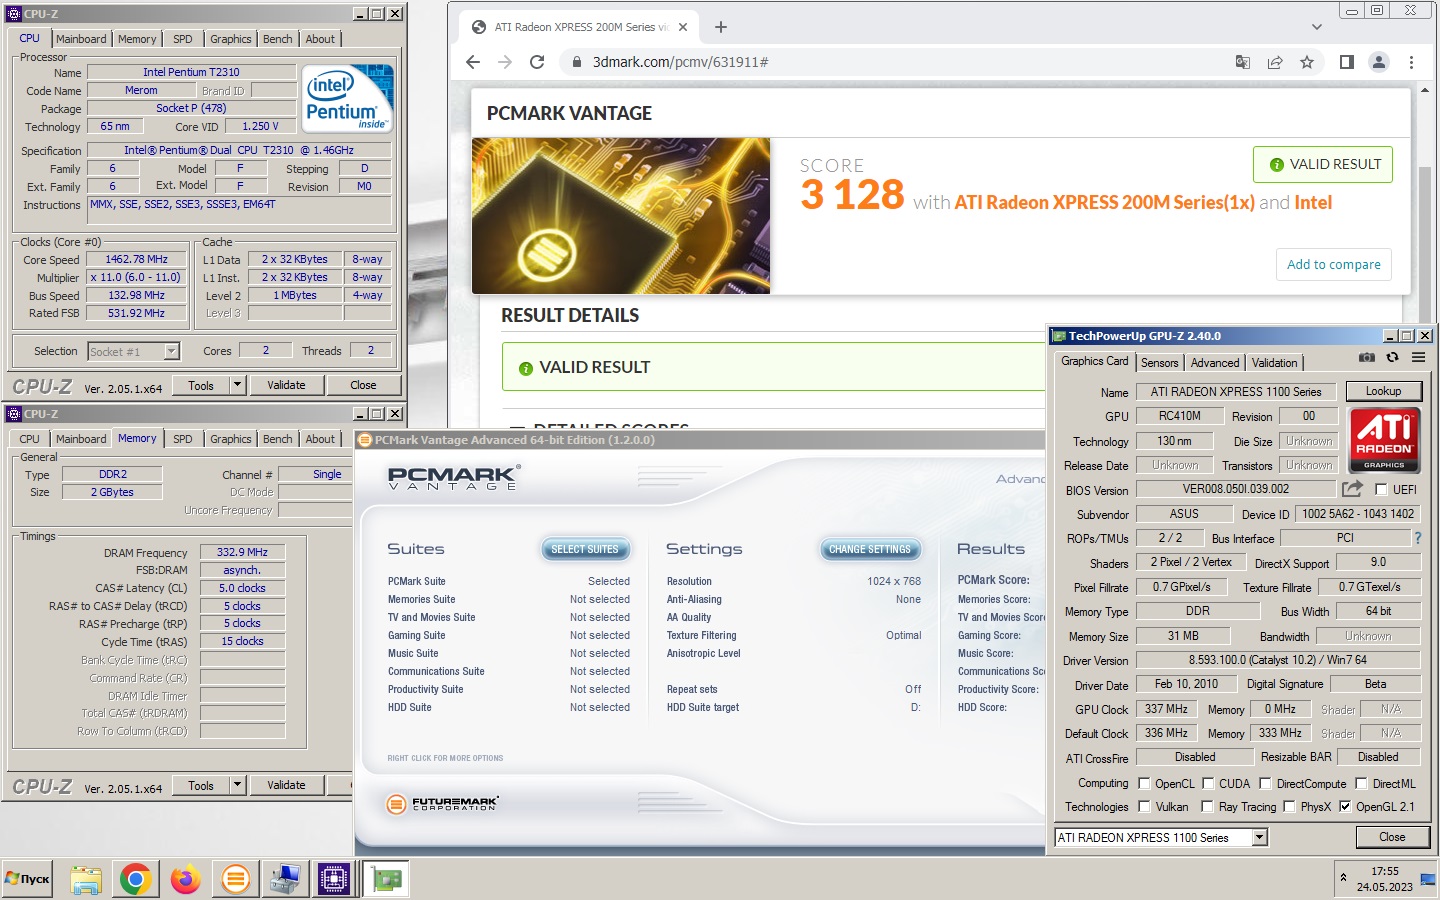The image size is (1440, 900).
Task: Click the Windows Start button
Action: (27, 879)
